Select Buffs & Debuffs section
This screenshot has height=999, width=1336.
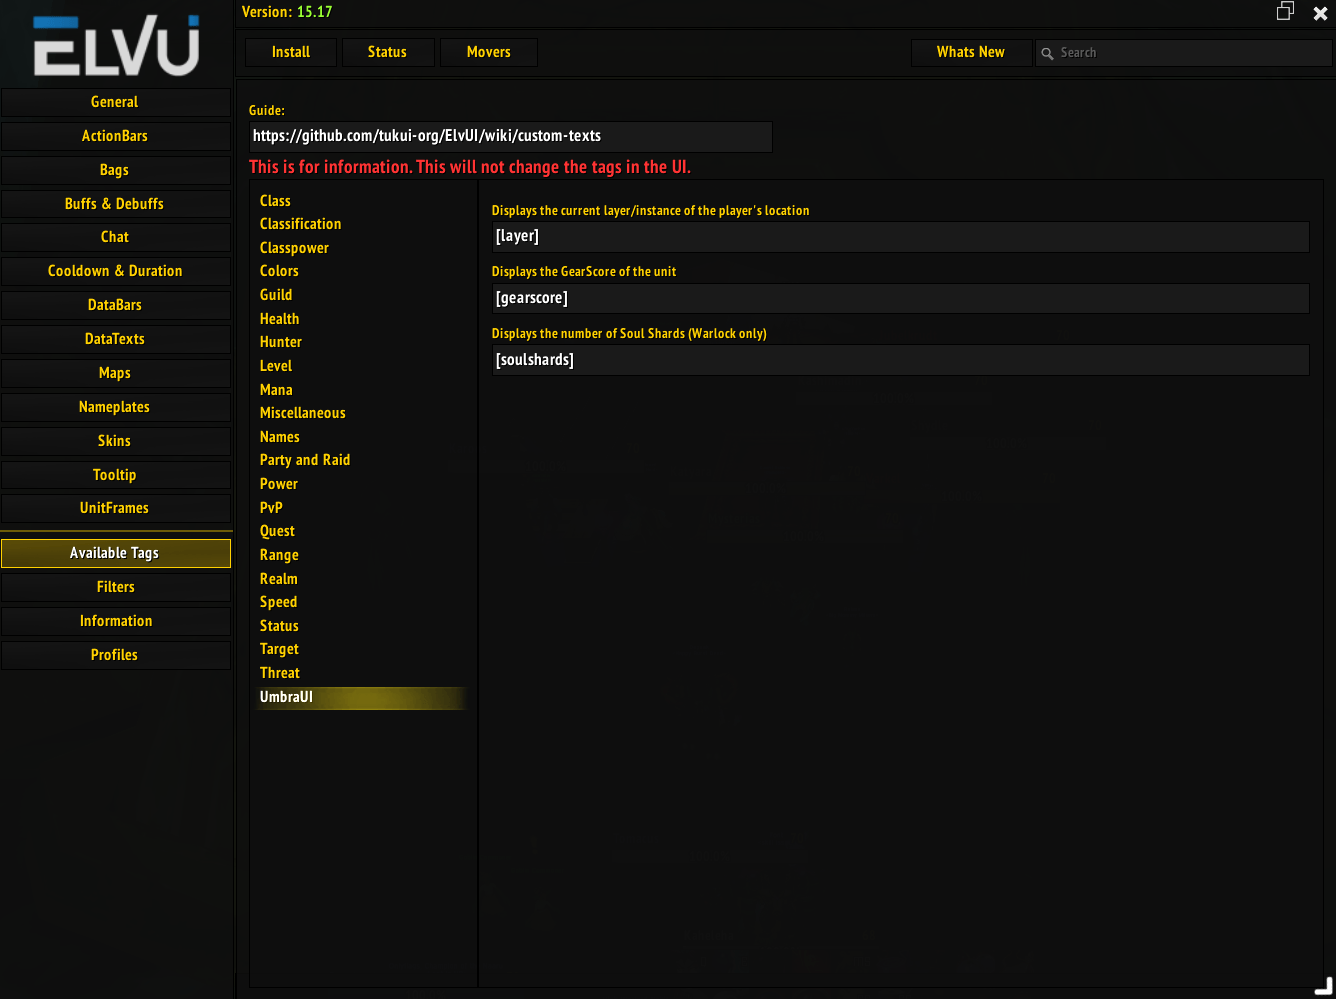point(115,204)
